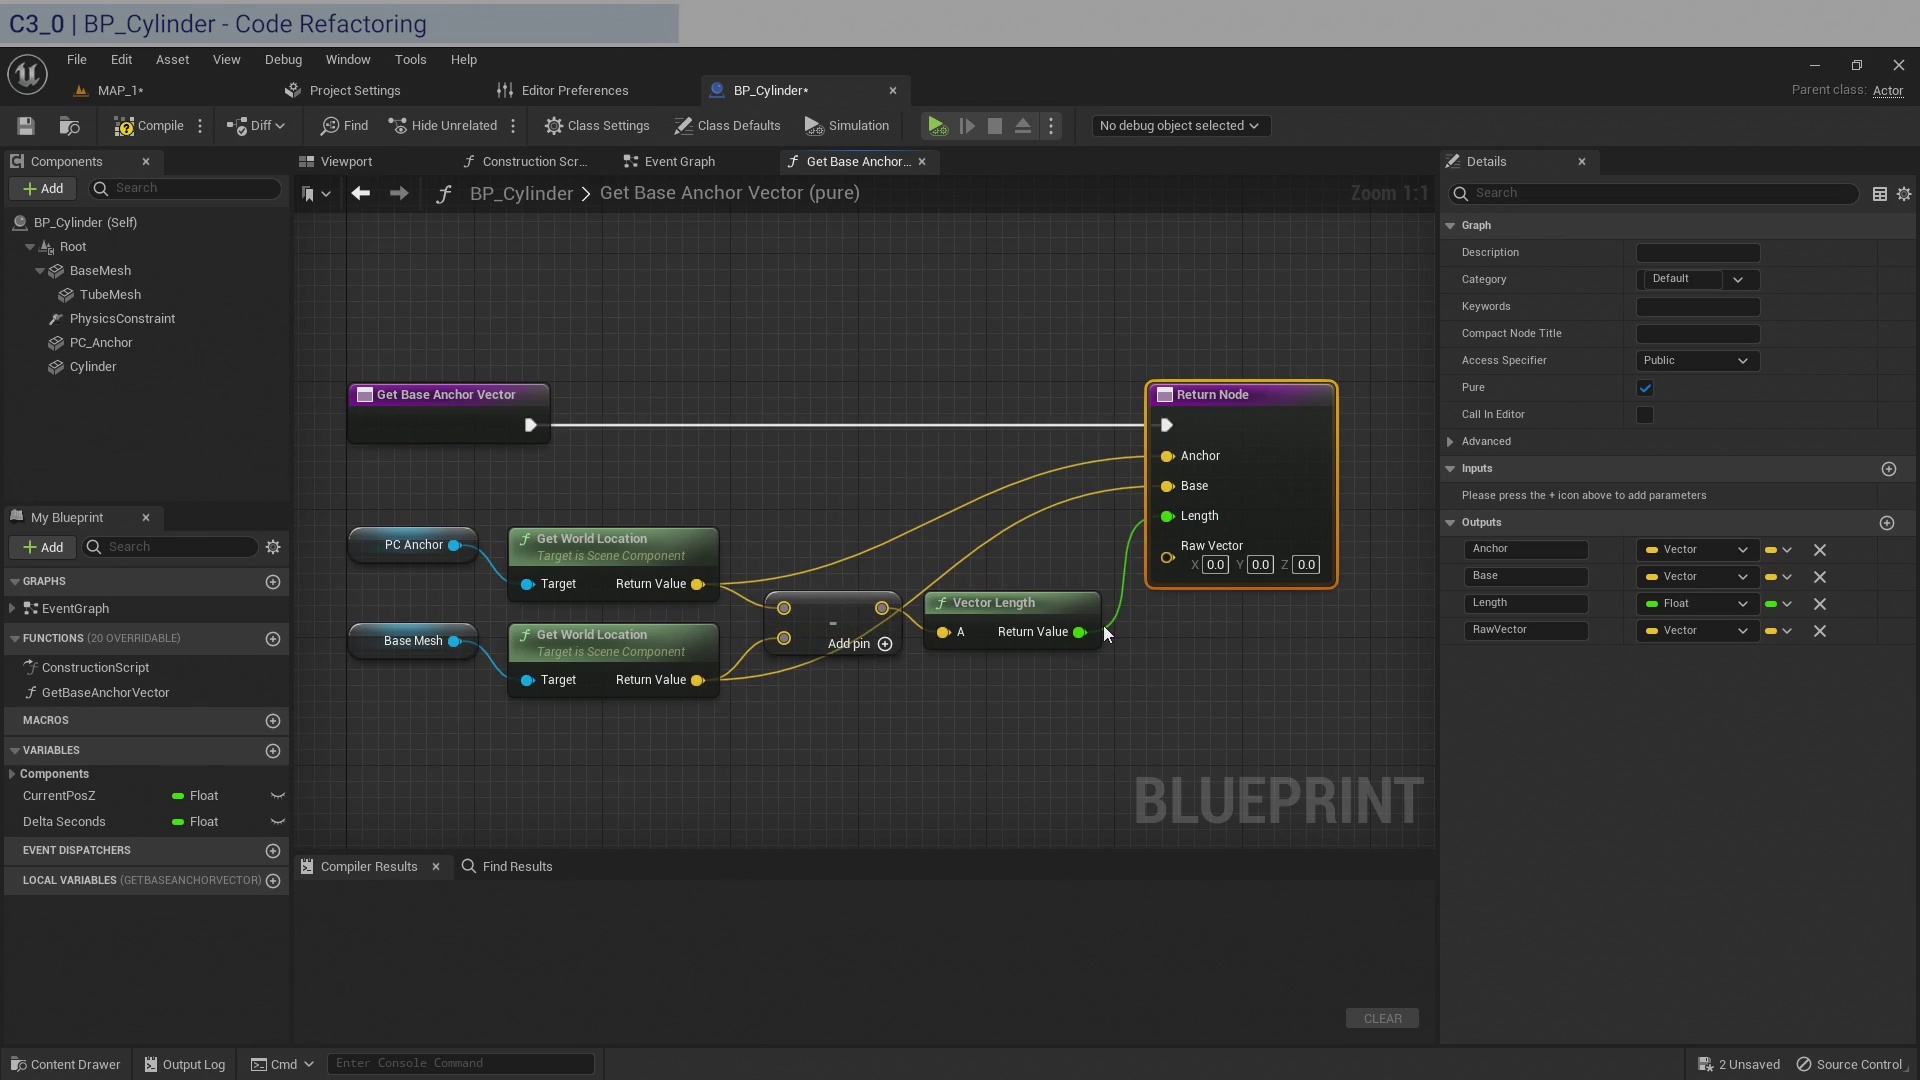The height and width of the screenshot is (1080, 1920).
Task: Expand the Components variables group
Action: tap(12, 774)
